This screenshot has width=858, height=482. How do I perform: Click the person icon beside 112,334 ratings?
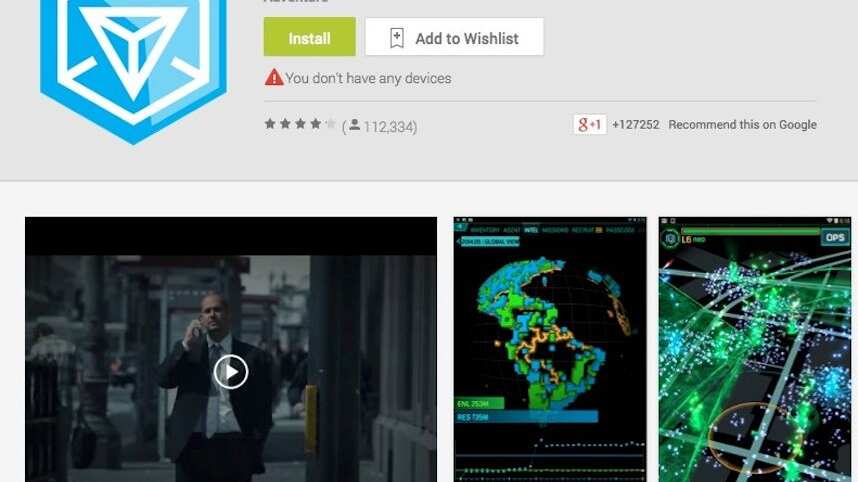(354, 126)
